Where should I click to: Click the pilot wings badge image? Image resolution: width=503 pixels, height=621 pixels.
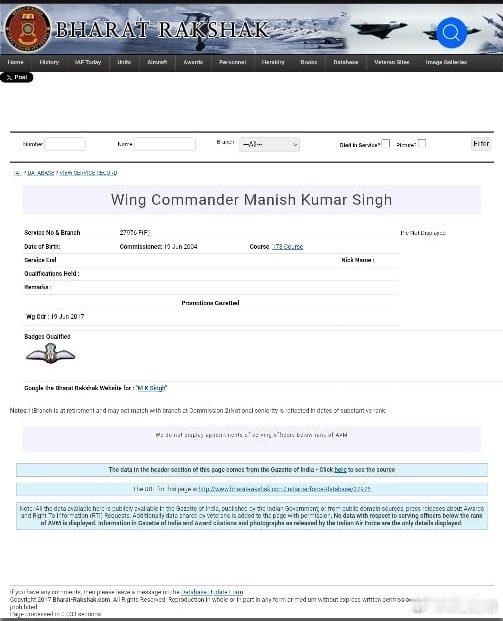[x=50, y=354]
